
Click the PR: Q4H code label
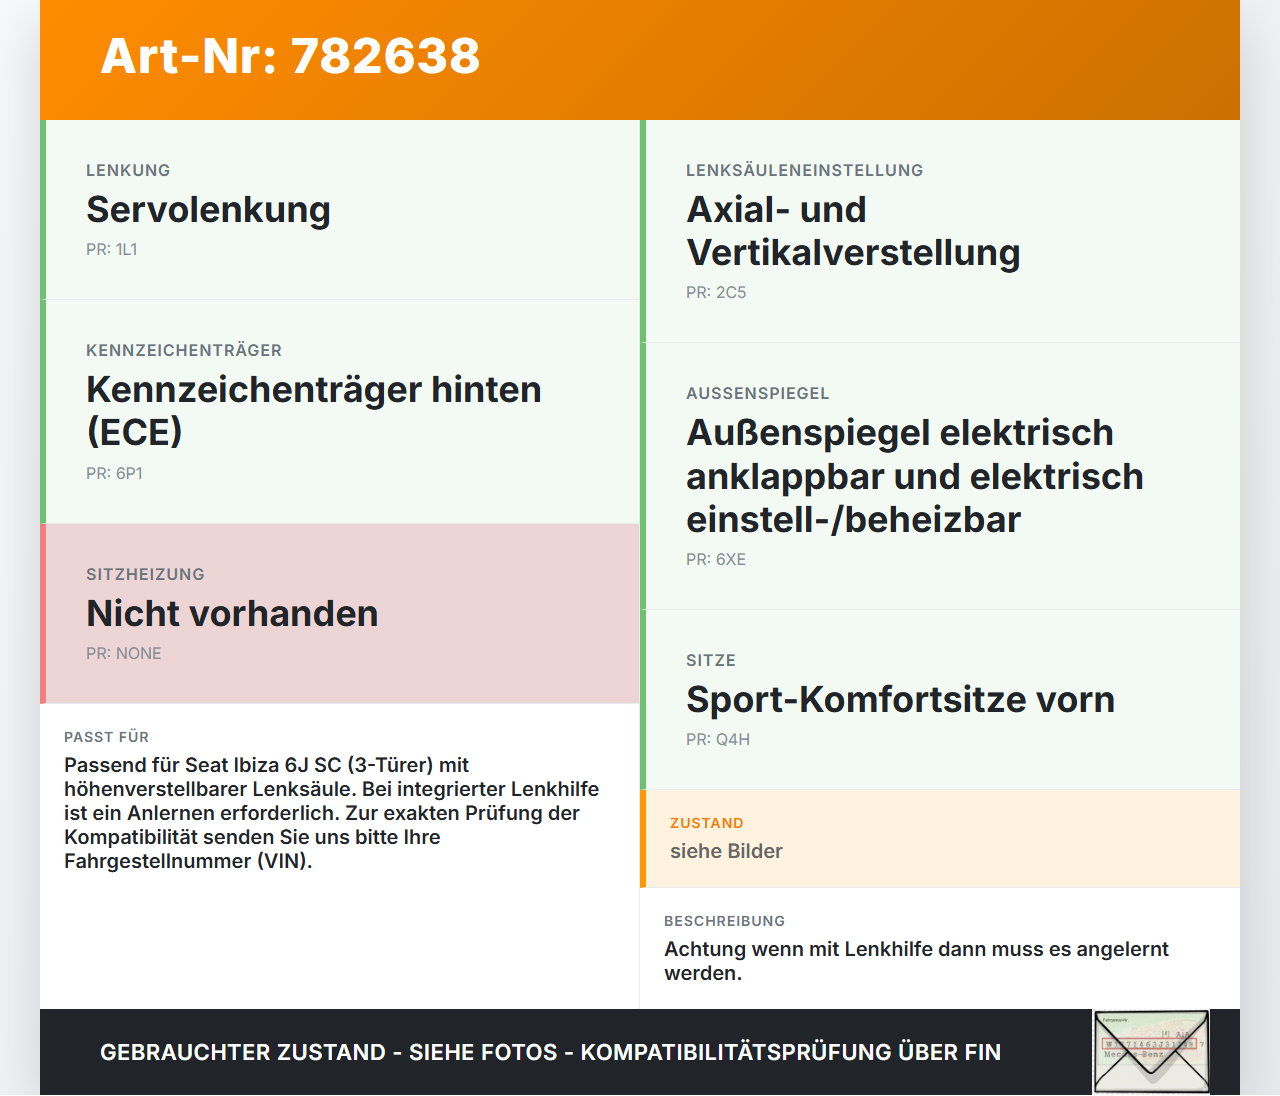tap(718, 740)
